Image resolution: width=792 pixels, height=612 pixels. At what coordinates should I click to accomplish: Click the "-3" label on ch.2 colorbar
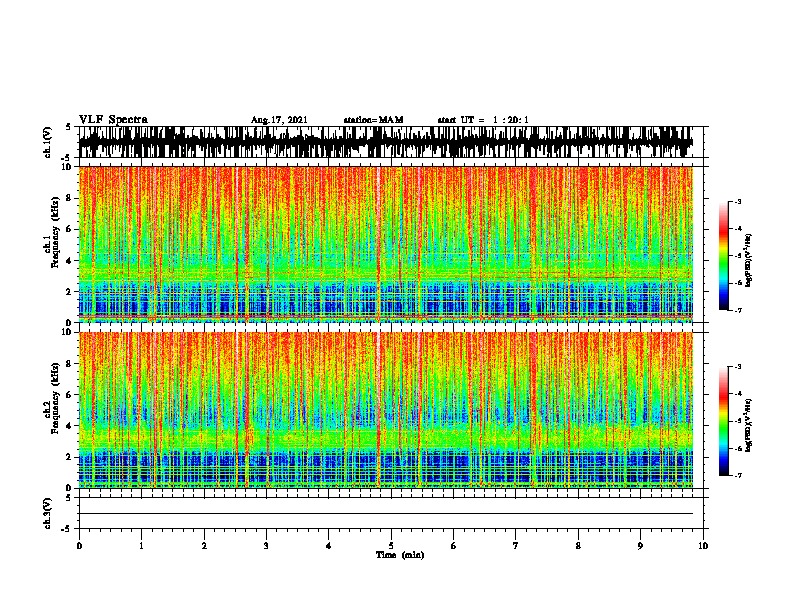(738, 367)
